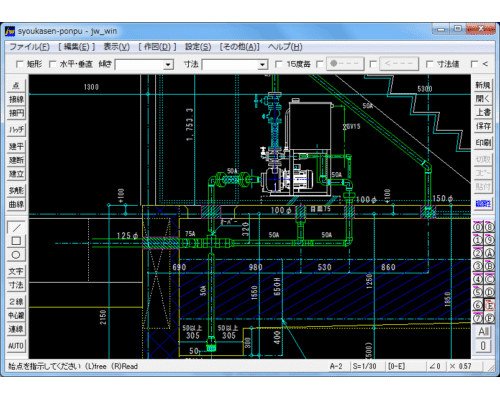This screenshot has width=500, height=400.
Task: Select the diagonal line drawing tool
Action: (16, 228)
